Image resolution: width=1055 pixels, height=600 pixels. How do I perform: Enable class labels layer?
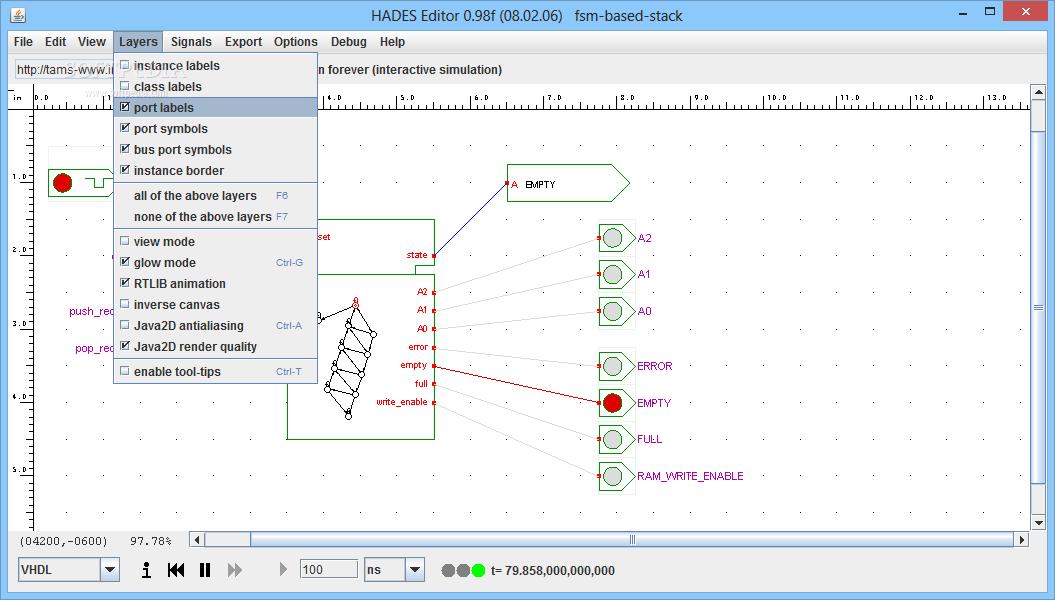(x=215, y=86)
